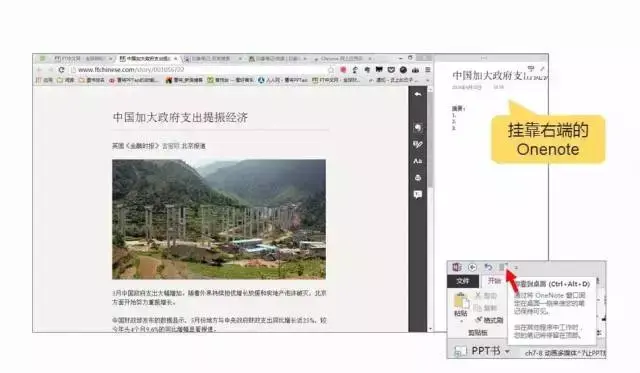Reload the page with the browser refresh icon
640x373 pixels.
(x=61, y=70)
